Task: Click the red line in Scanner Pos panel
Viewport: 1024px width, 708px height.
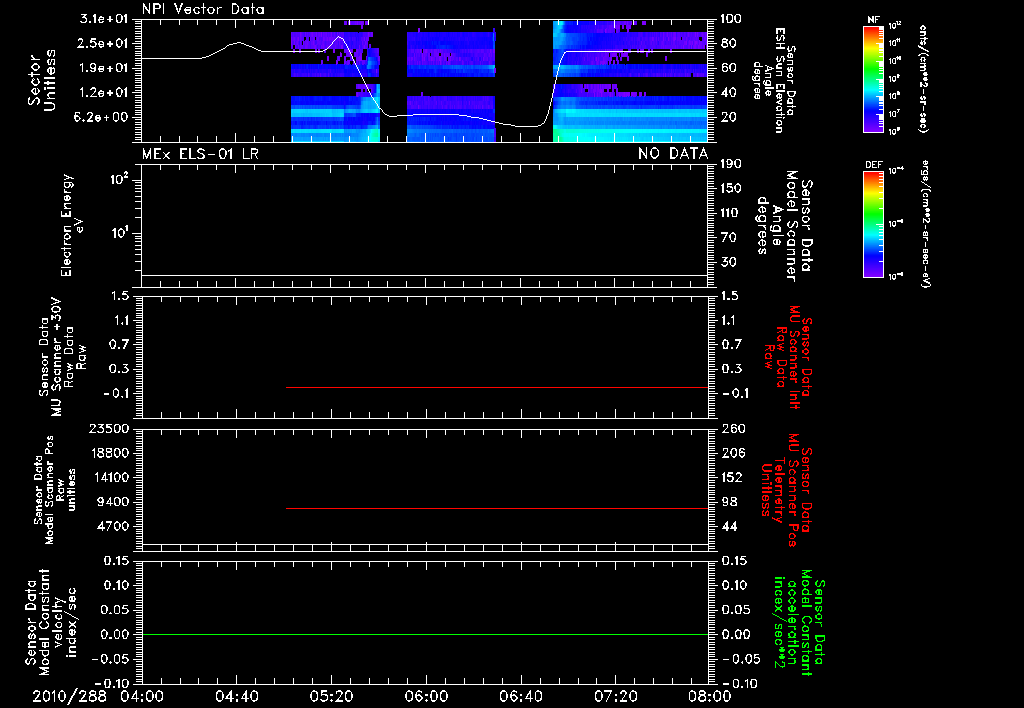Action: (x=497, y=508)
